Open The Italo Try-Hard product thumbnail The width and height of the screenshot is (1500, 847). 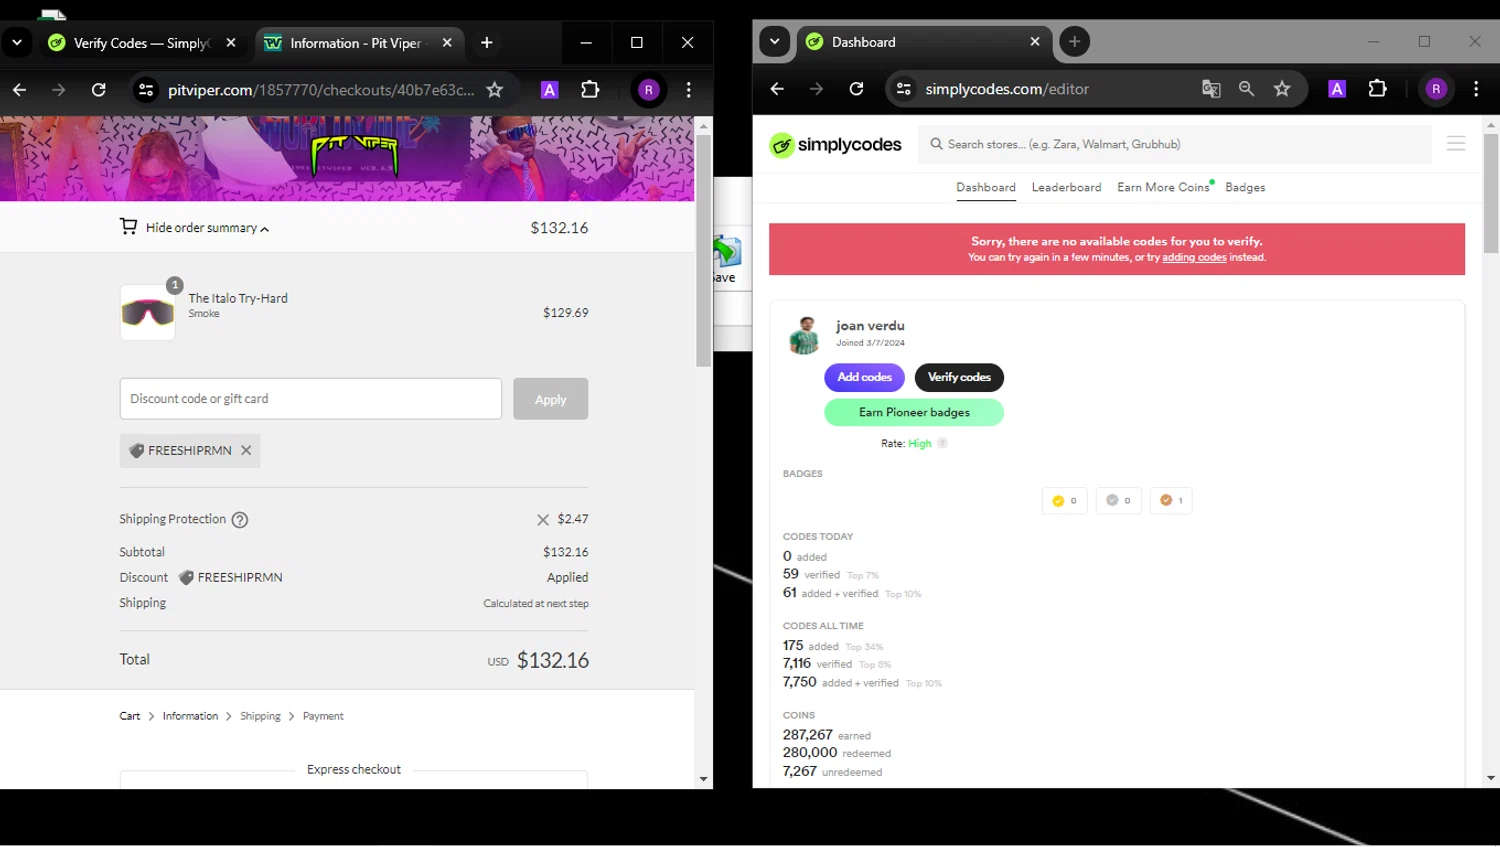point(148,313)
